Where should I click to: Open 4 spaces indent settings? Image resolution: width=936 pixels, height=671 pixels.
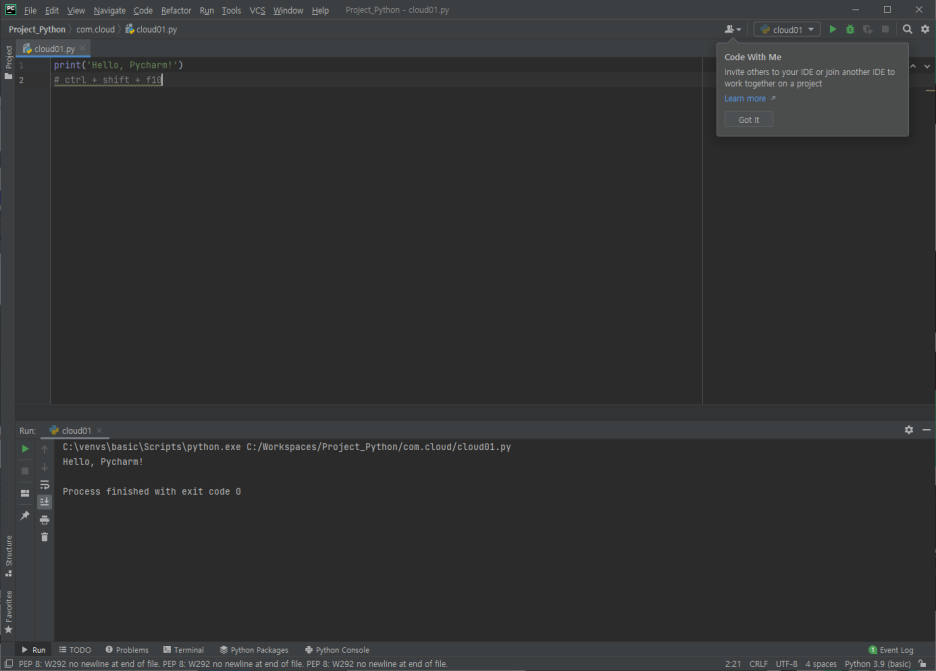(x=821, y=664)
